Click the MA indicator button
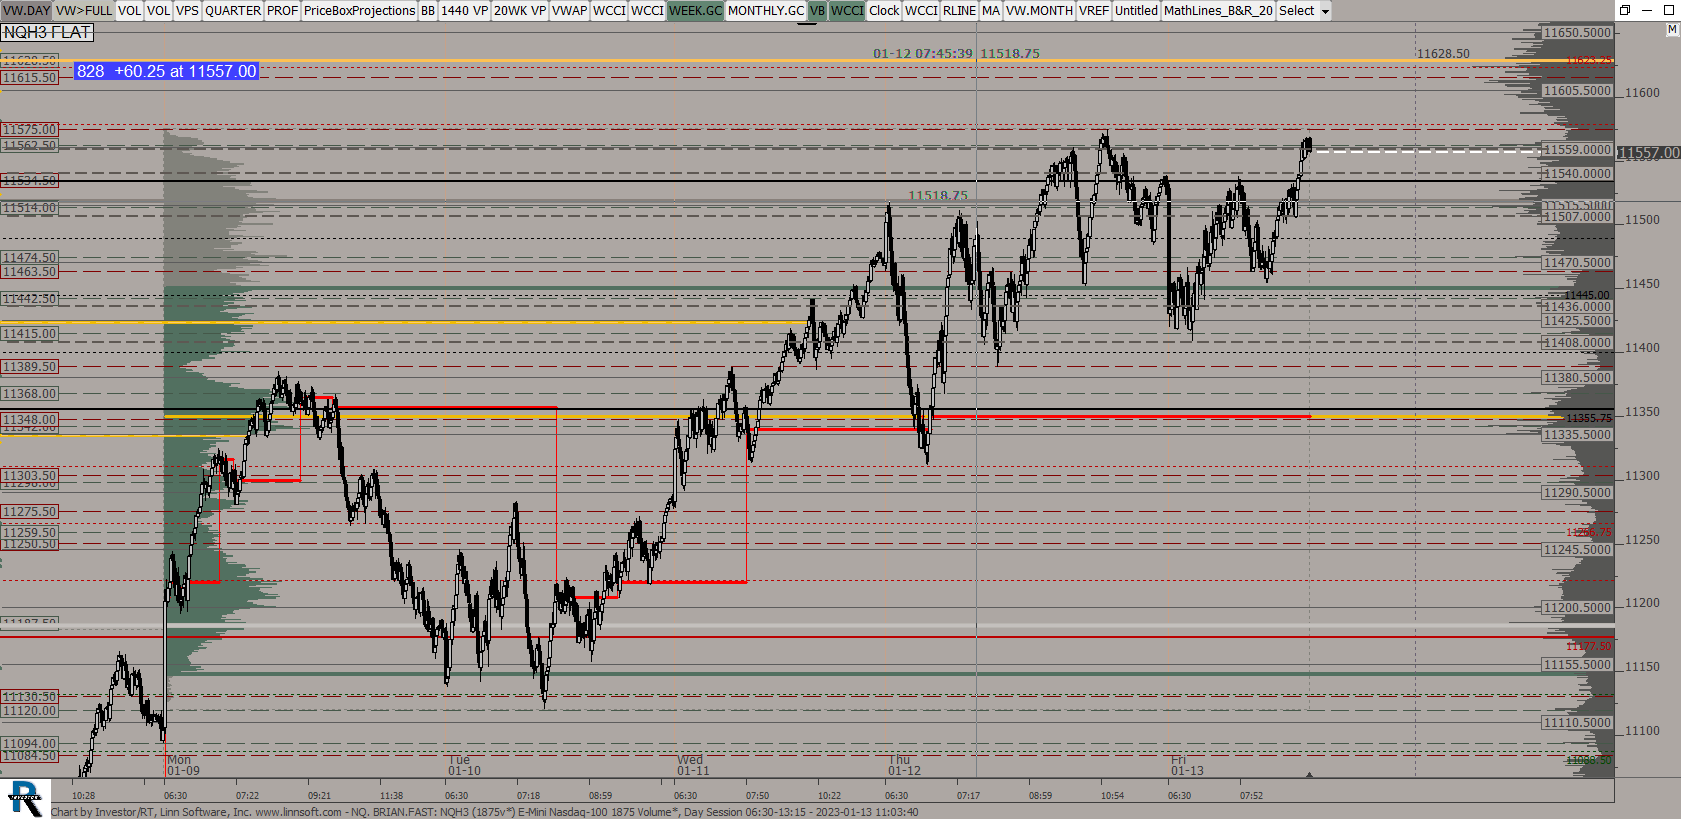The width and height of the screenshot is (1681, 819). click(990, 11)
